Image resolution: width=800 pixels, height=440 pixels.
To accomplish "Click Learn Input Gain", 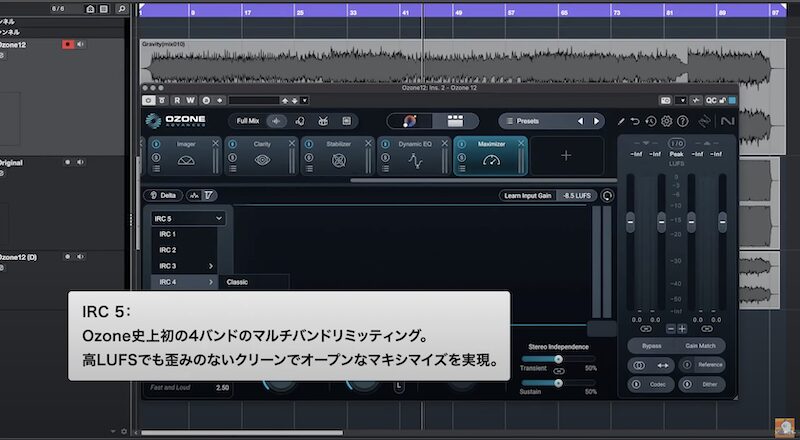I will point(528,195).
